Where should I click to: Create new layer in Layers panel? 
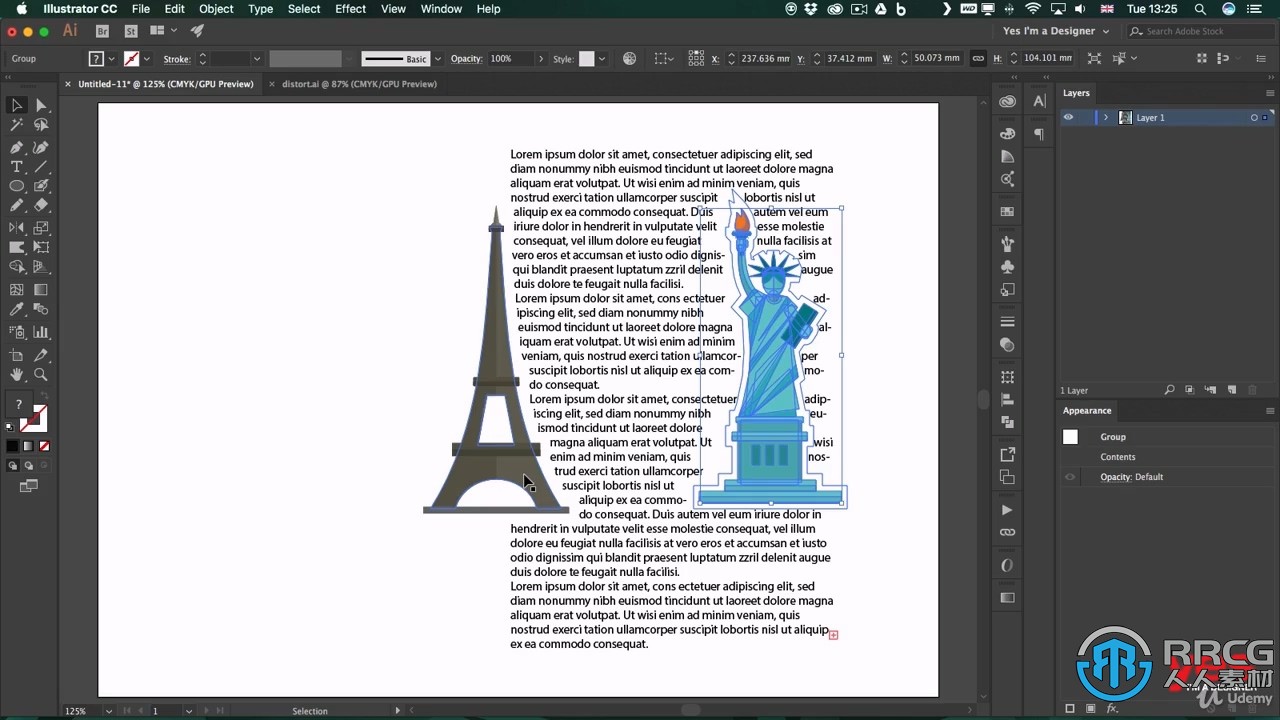click(x=1232, y=390)
